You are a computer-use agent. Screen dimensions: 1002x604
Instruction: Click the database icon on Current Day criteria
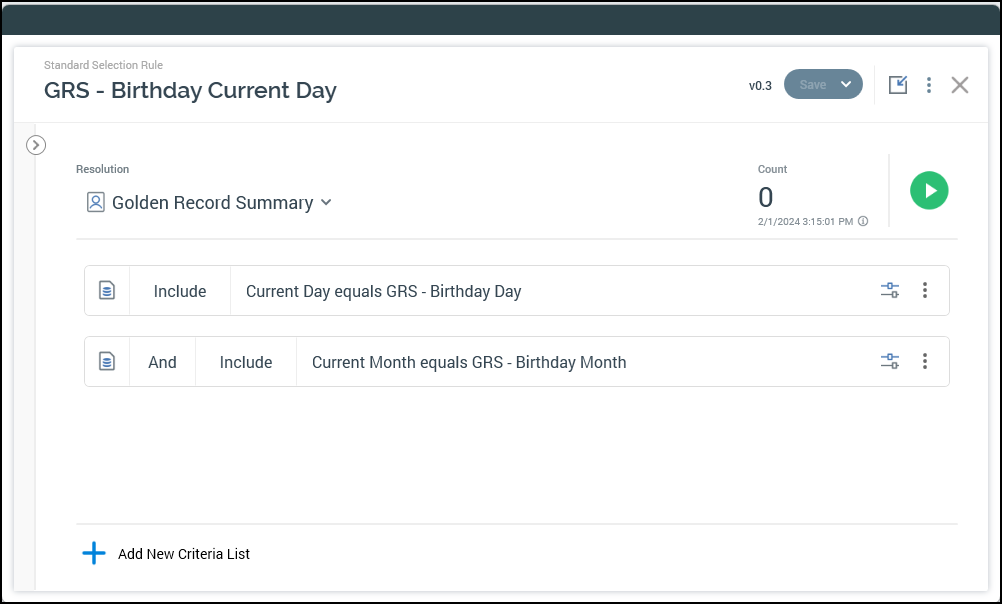click(x=107, y=291)
